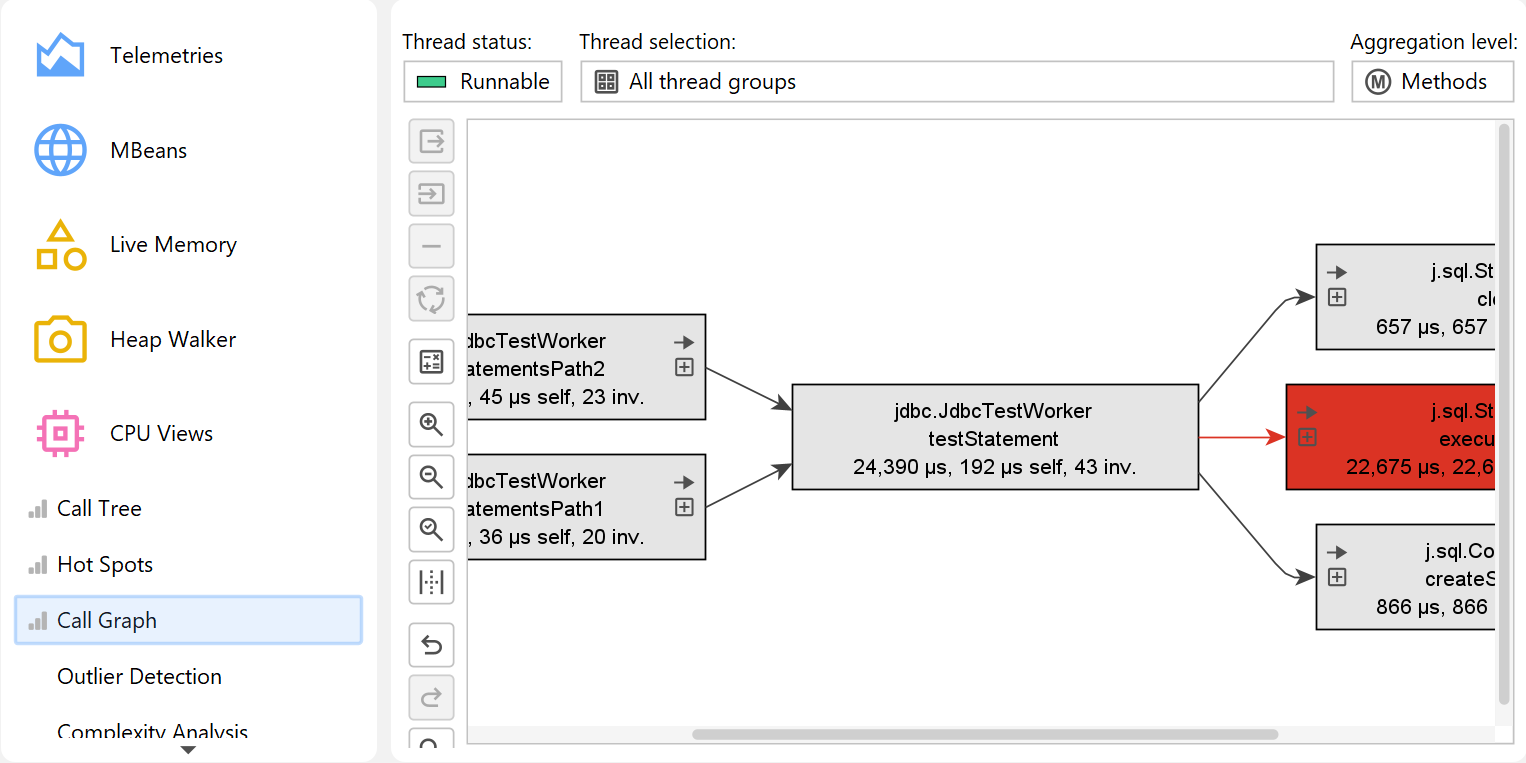Click the calculator icon in graph toolbar
Screen dimensions: 1526x763
coord(431,362)
